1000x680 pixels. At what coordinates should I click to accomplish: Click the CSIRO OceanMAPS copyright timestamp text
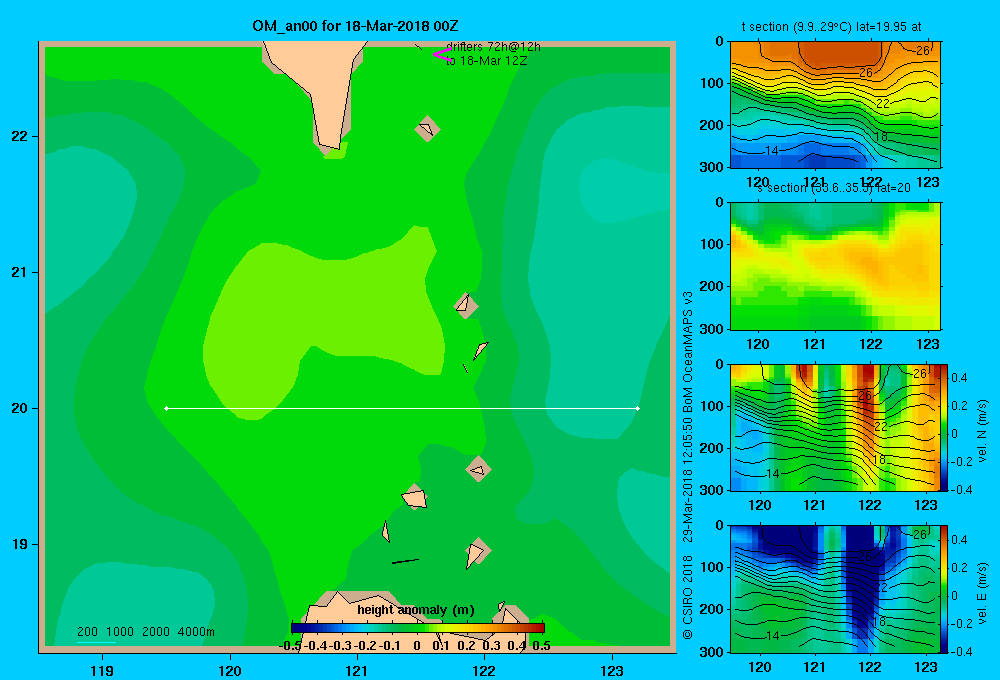(x=688, y=466)
